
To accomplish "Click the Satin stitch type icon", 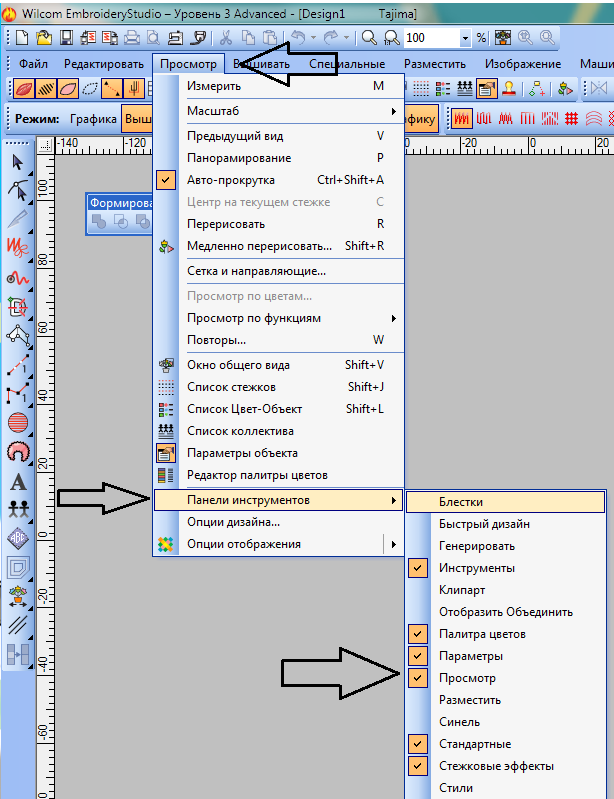I will point(461,119).
